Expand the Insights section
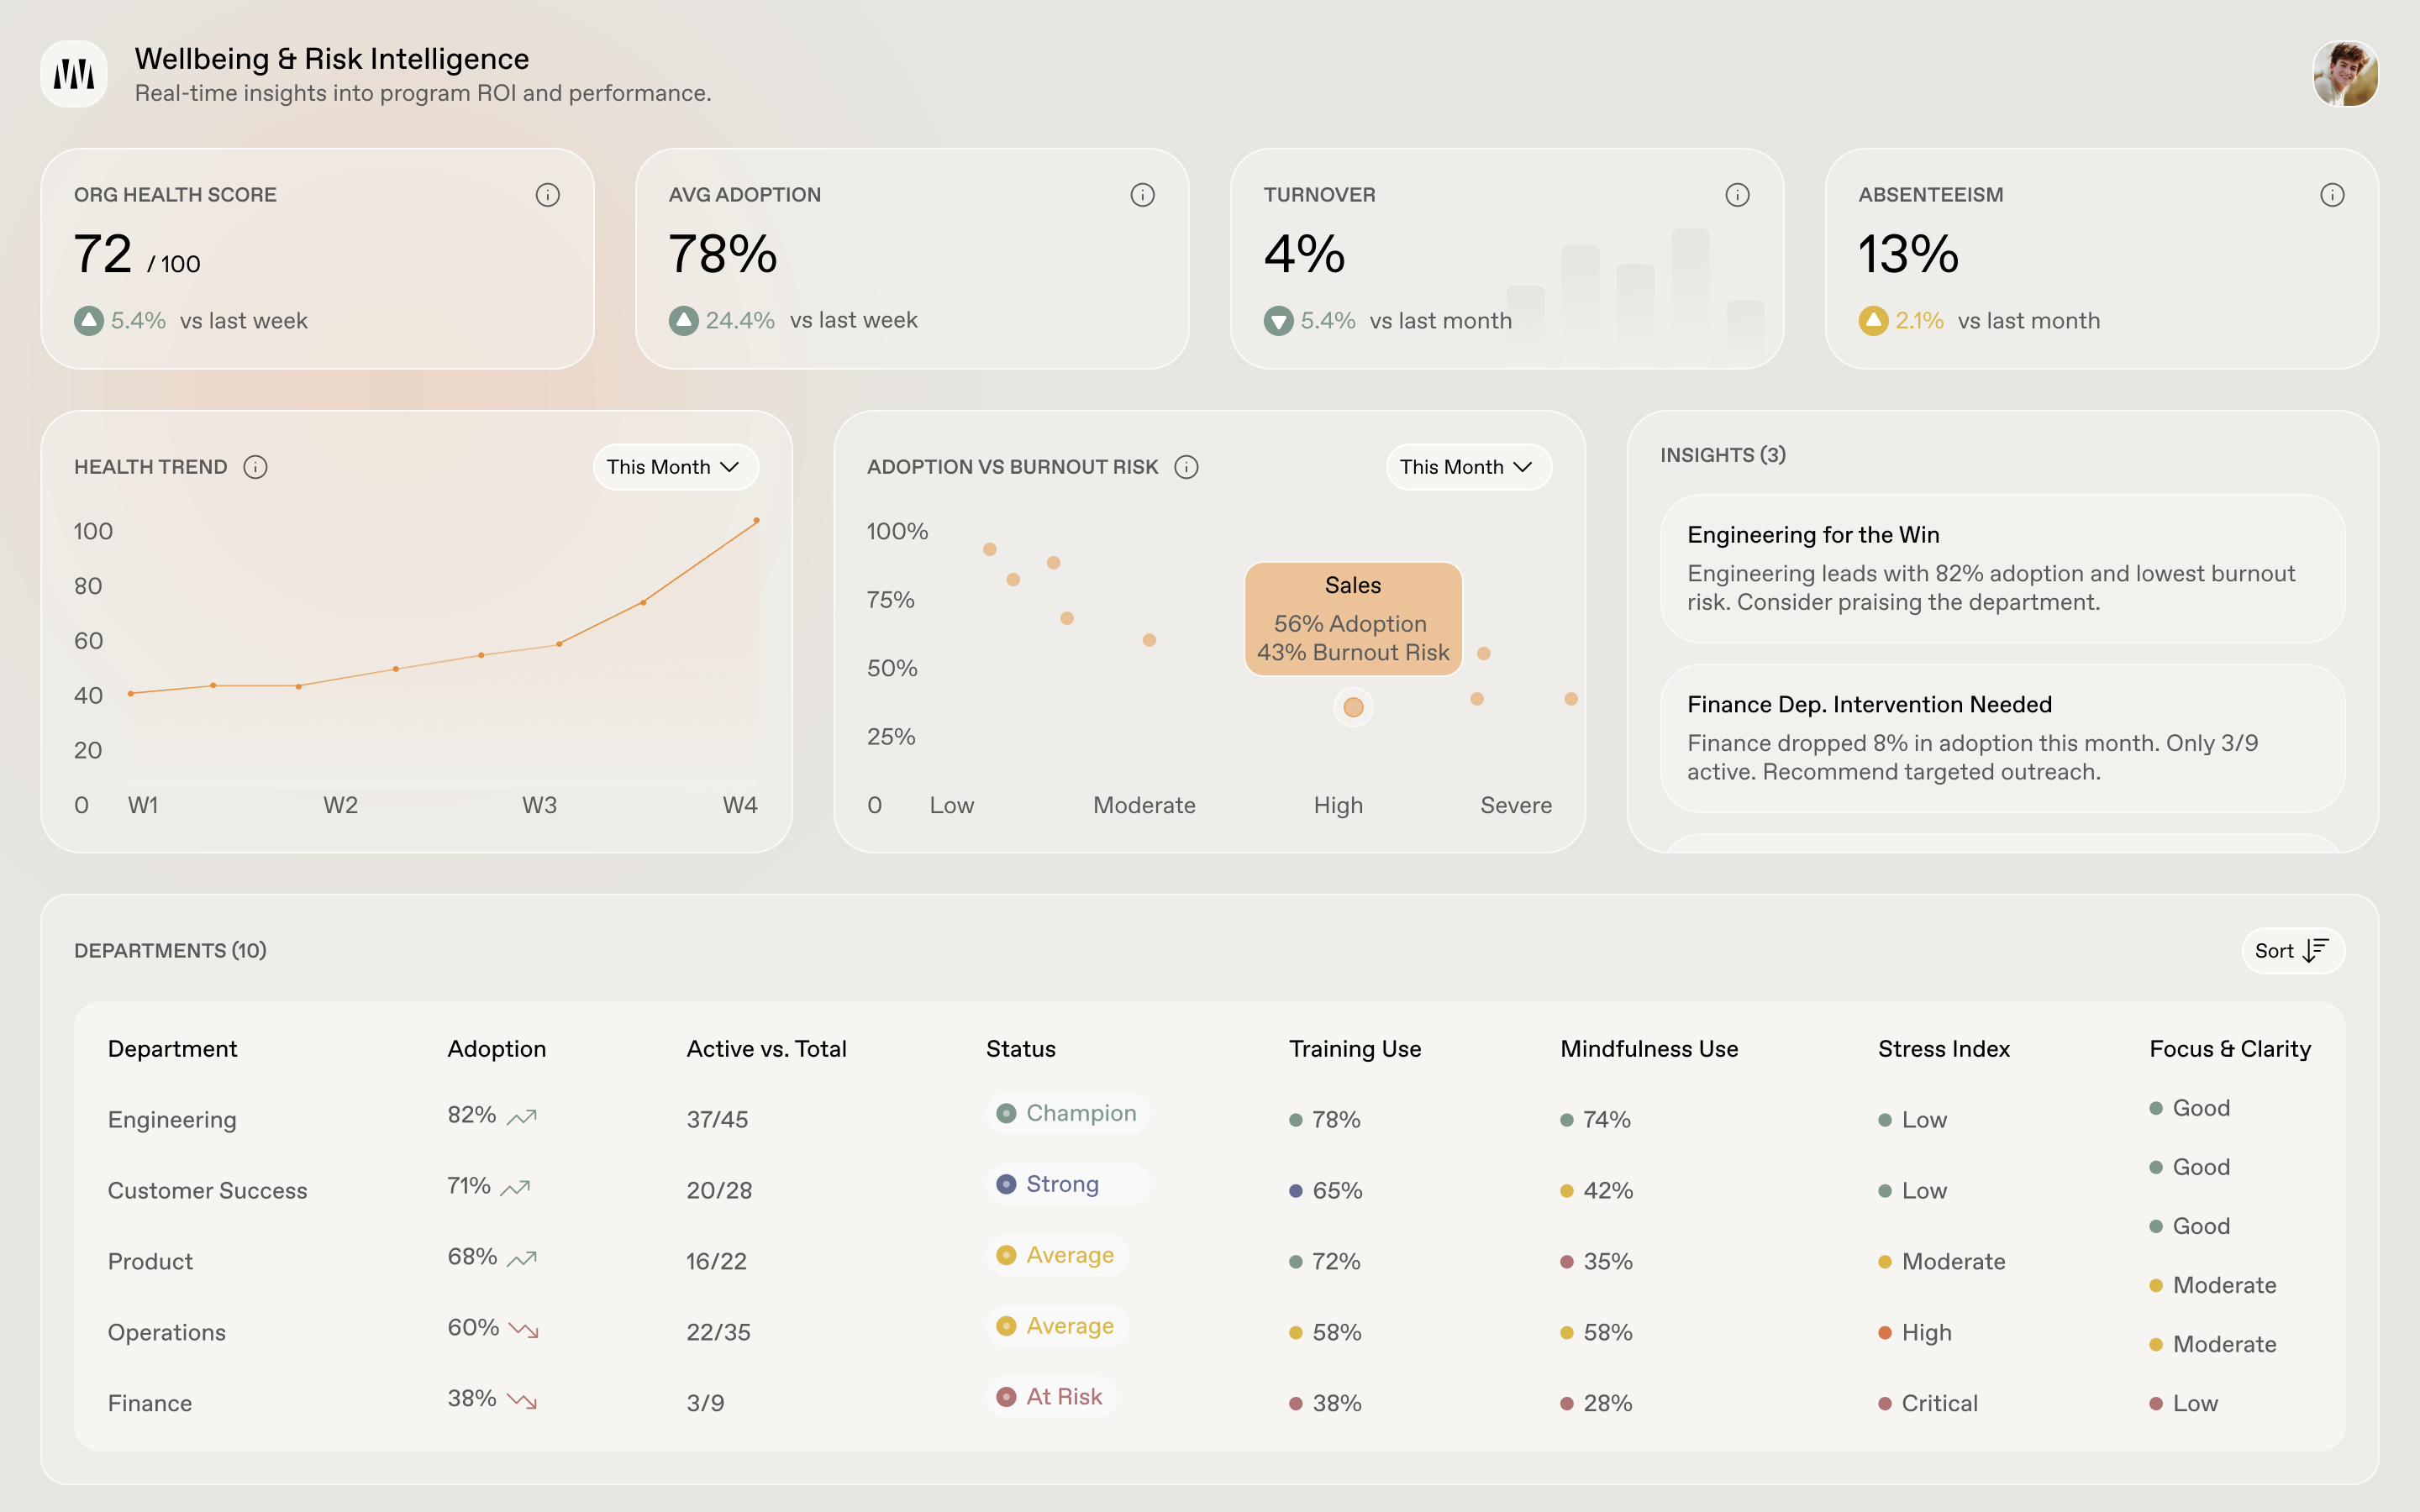This screenshot has width=2420, height=1512. point(1722,455)
